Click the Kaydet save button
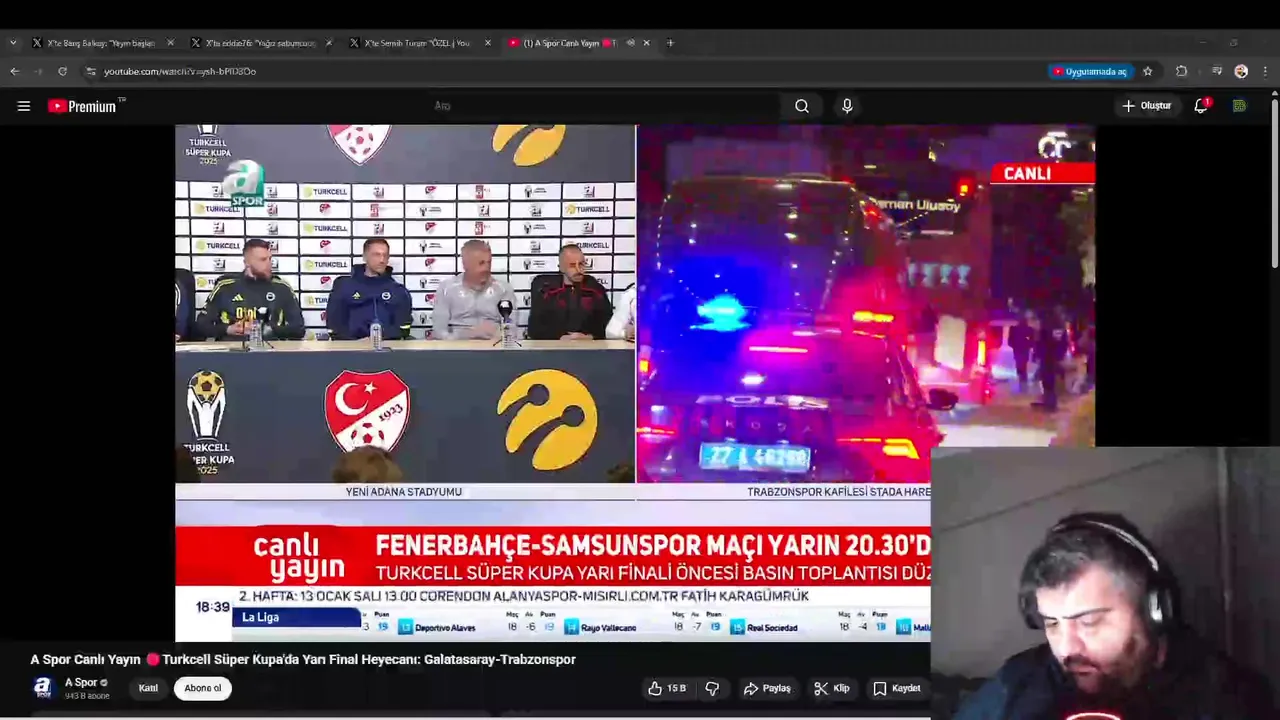Image resolution: width=1280 pixels, height=720 pixels. (896, 688)
